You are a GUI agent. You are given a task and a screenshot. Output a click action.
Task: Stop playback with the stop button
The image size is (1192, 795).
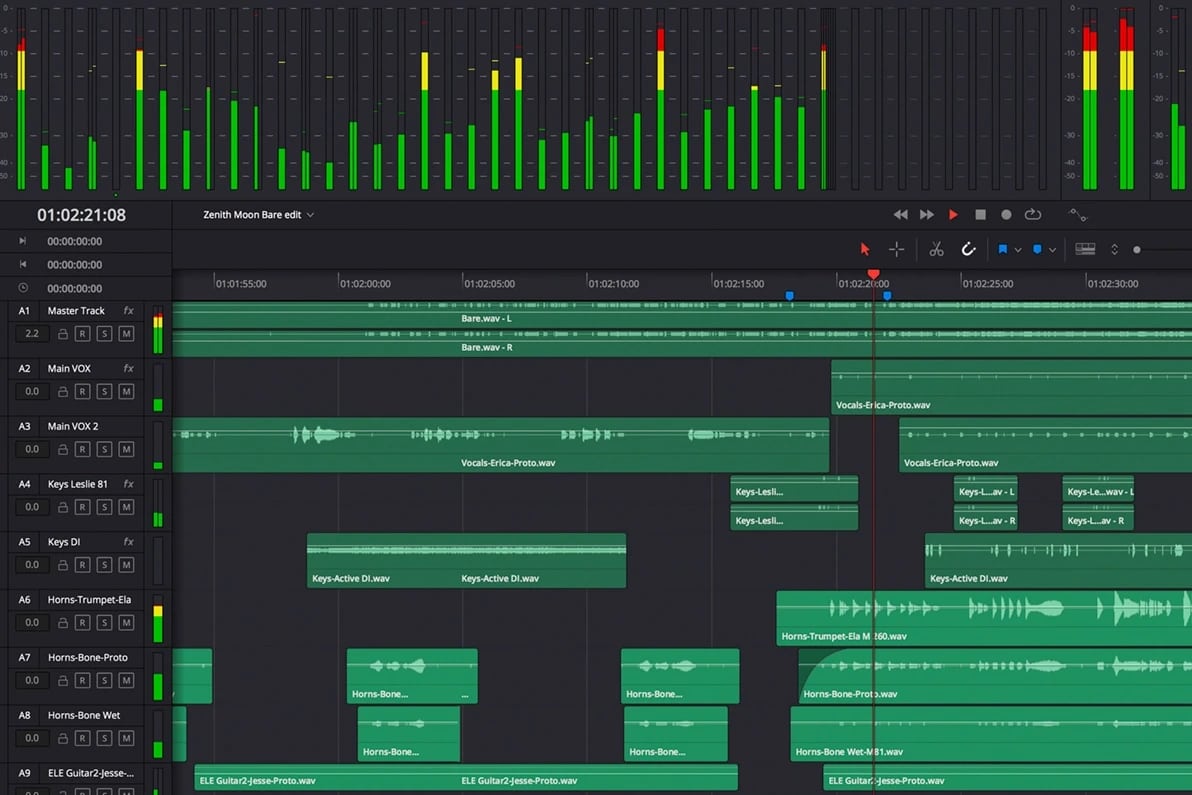point(980,215)
